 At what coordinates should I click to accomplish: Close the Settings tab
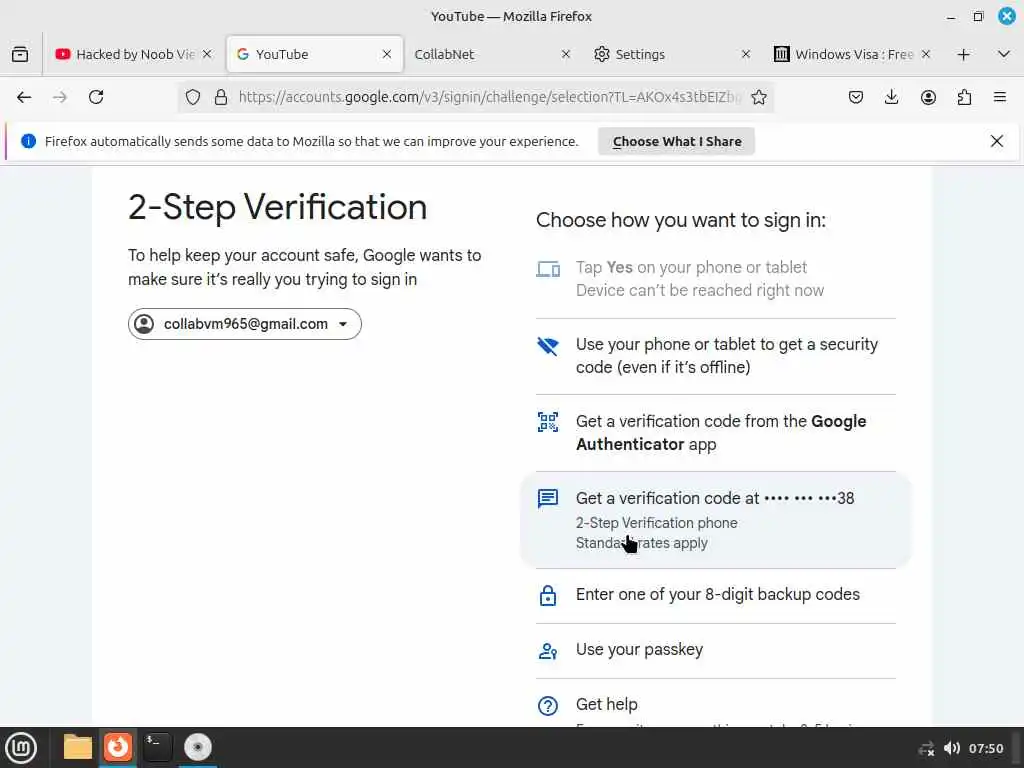tap(746, 54)
